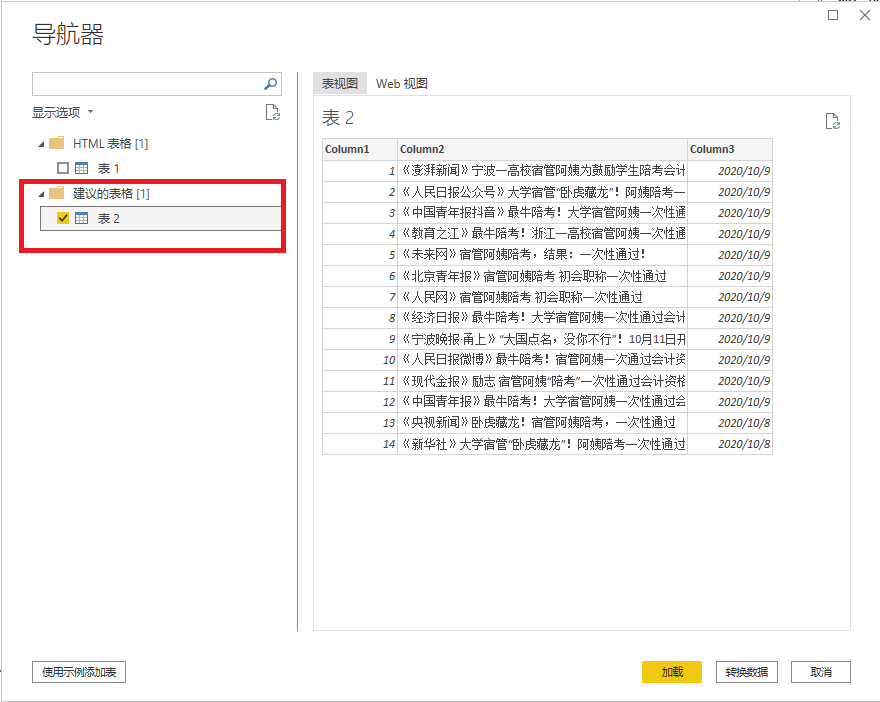The height and width of the screenshot is (702, 880).
Task: Click the search magnifier icon
Action: coord(270,84)
